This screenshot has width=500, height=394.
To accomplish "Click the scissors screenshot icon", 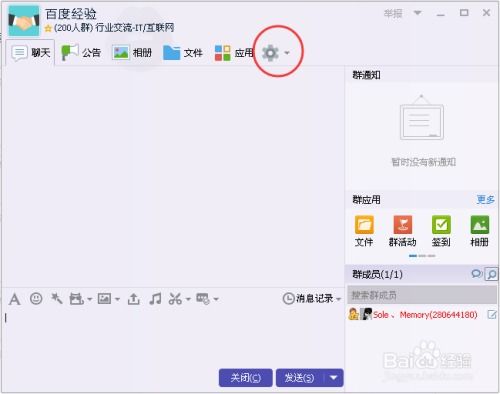I will tap(175, 299).
